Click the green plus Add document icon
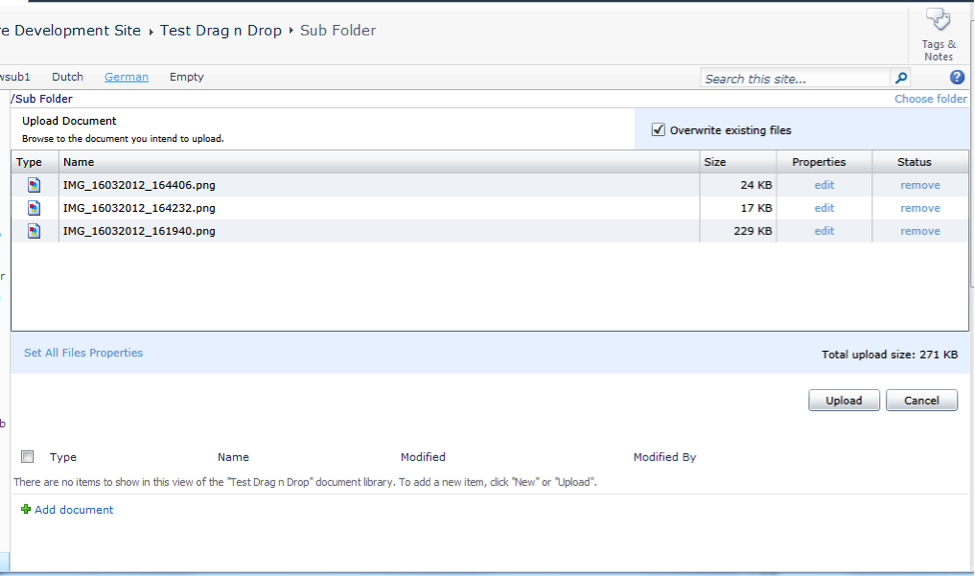 pyautogui.click(x=25, y=509)
